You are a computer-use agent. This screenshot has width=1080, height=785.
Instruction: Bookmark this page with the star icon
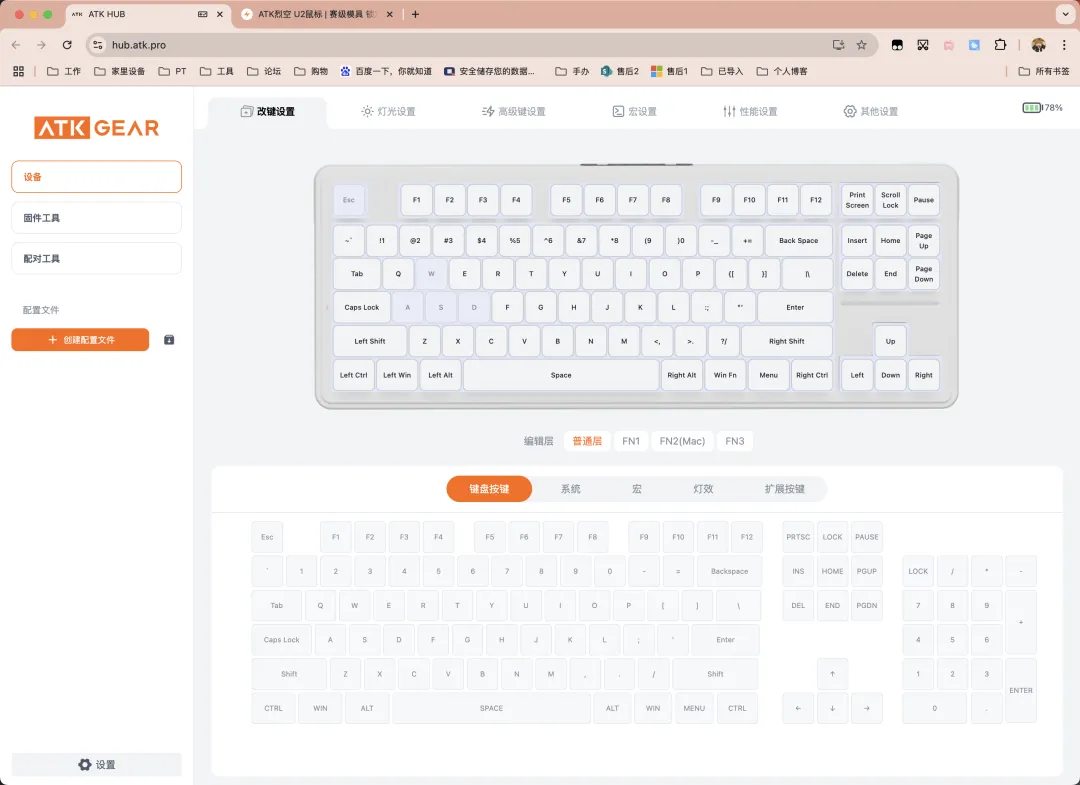(x=861, y=45)
